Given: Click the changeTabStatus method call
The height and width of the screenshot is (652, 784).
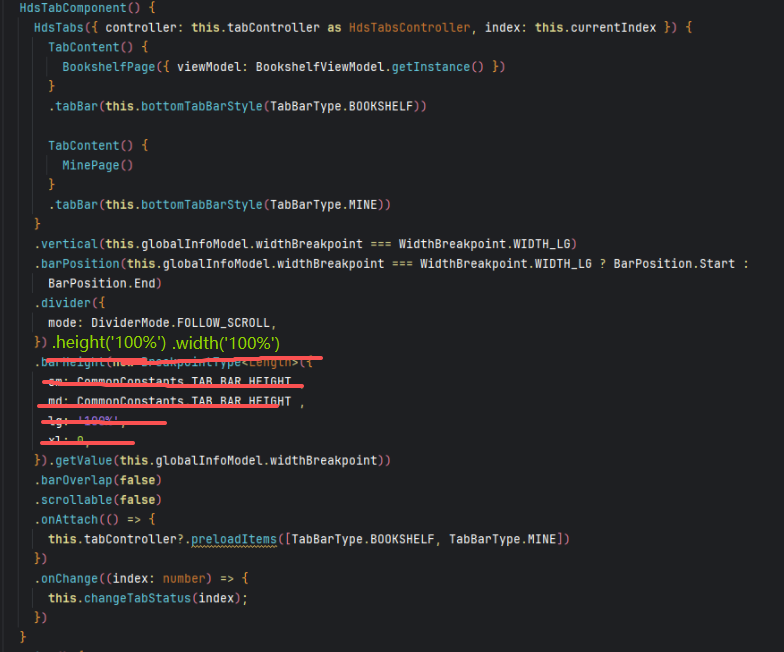Looking at the screenshot, I should (x=138, y=598).
